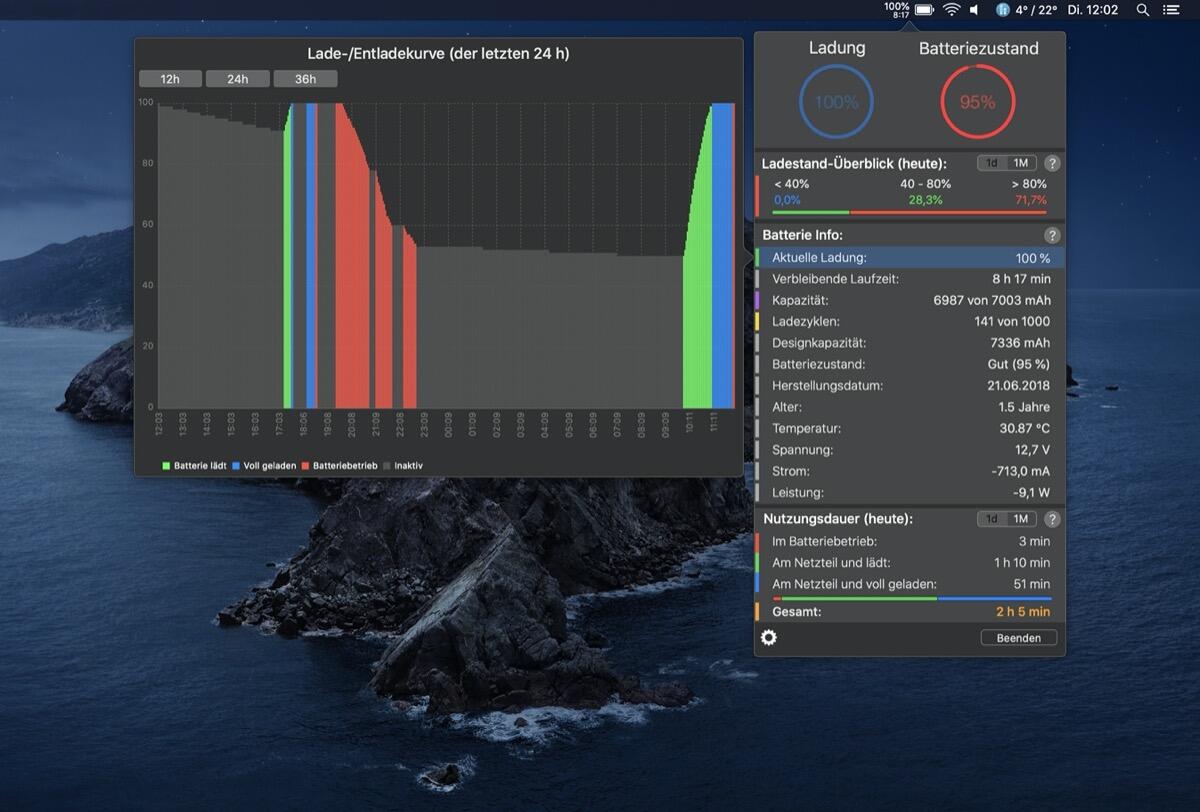Screen dimensions: 1200x812
Task: Click help icon beside Batterie Info header
Action: coord(1052,235)
